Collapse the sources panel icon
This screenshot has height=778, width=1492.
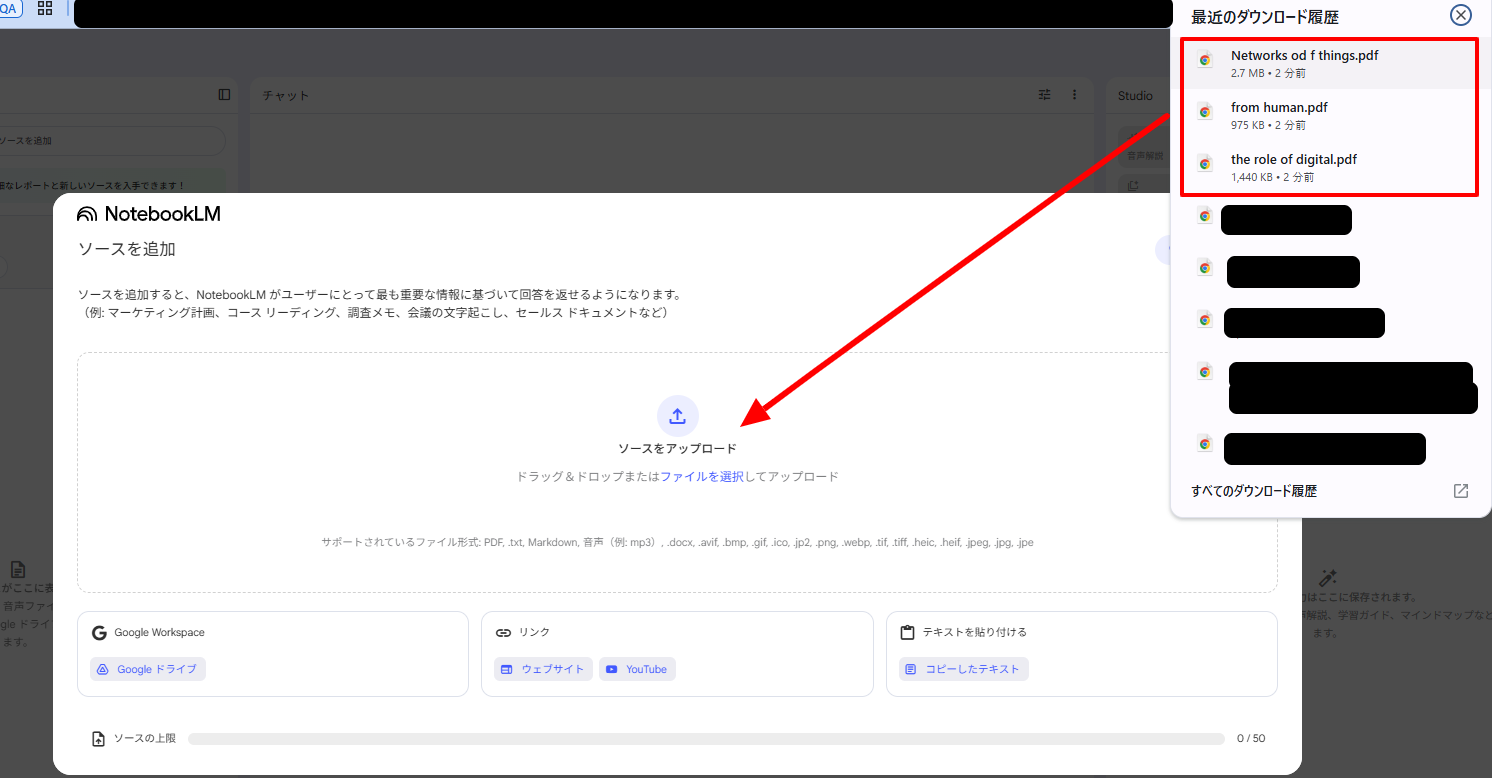(x=224, y=95)
